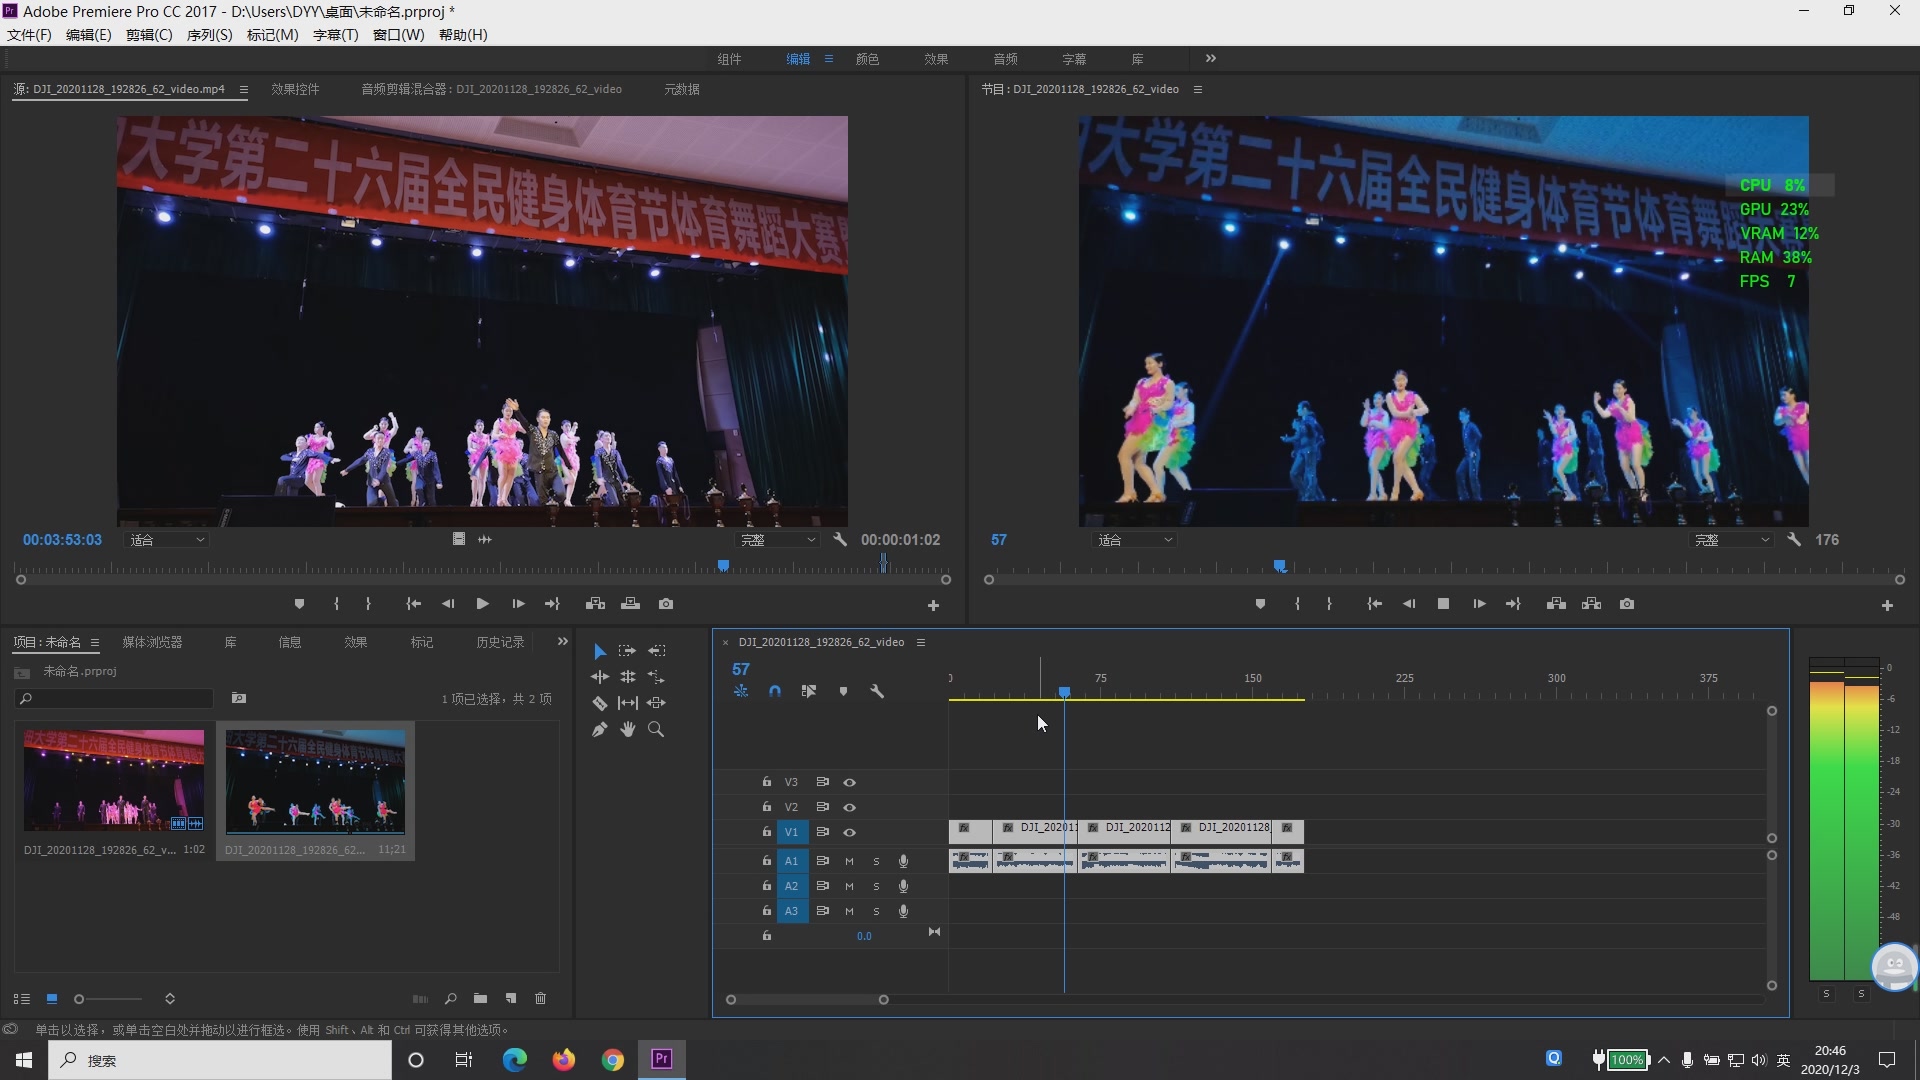Click the New Bin folder icon

pos(481,998)
